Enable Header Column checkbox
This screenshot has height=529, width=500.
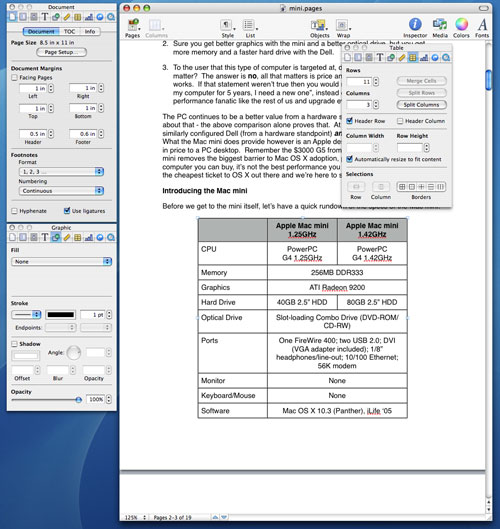[400, 121]
